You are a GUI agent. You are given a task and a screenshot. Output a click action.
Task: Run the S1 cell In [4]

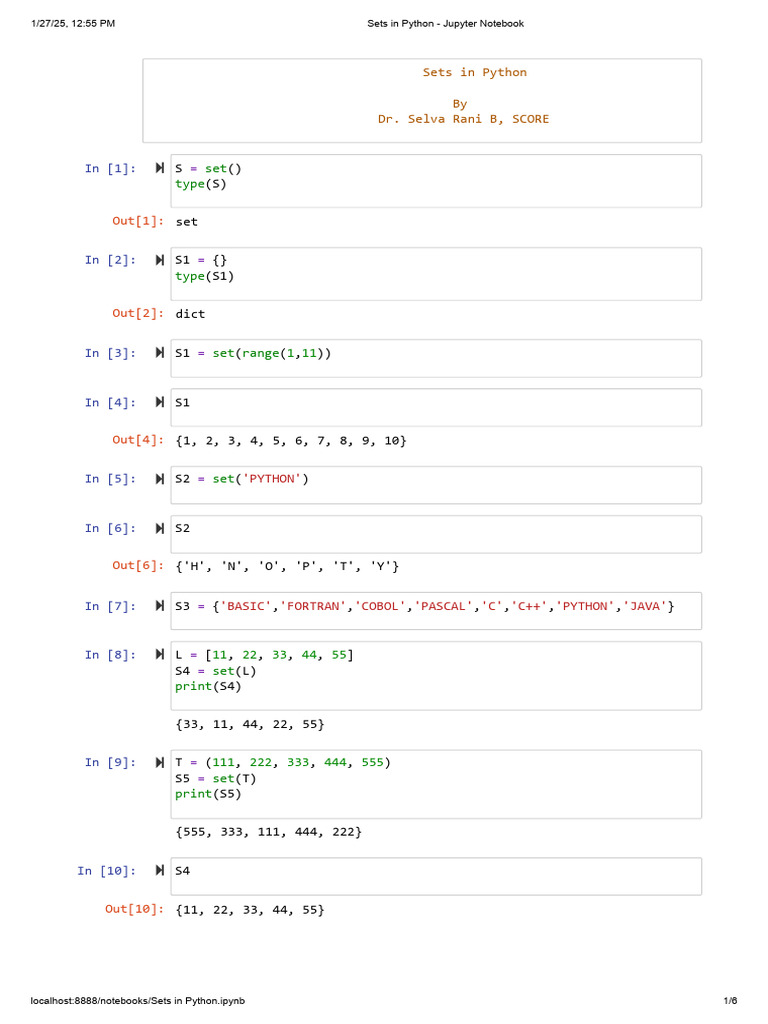tap(159, 402)
